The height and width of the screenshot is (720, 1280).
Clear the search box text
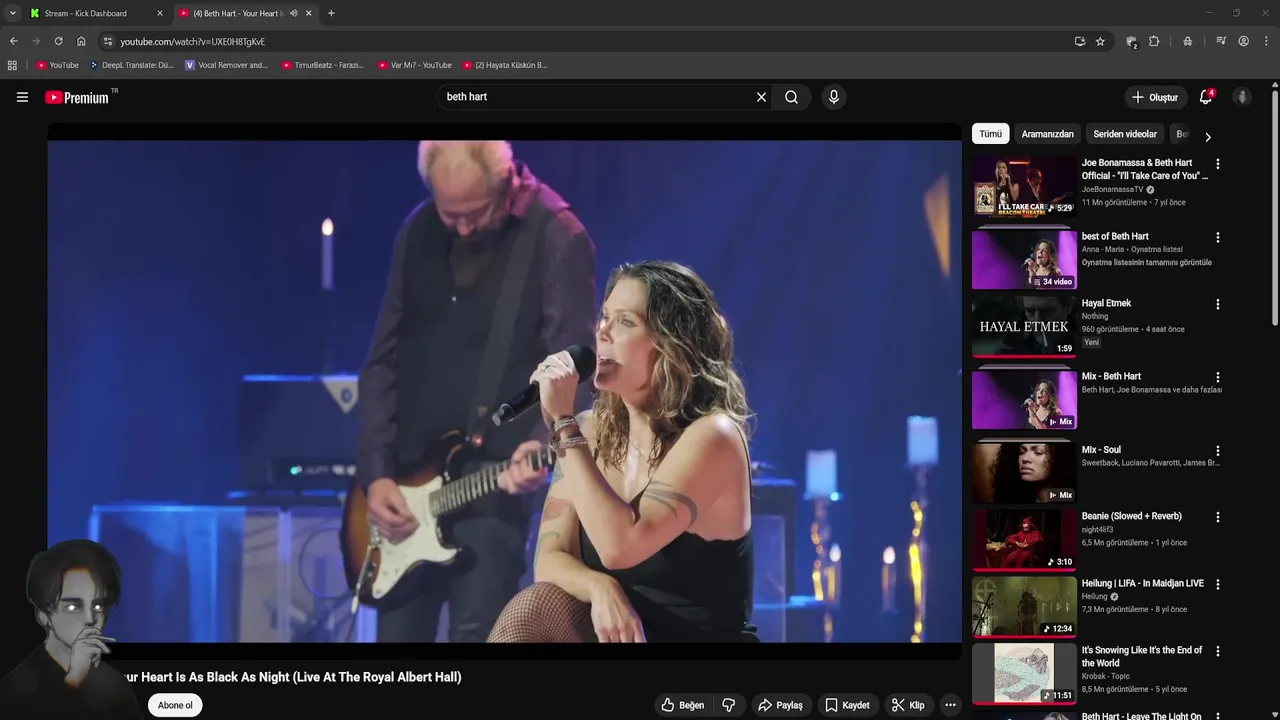coord(761,97)
